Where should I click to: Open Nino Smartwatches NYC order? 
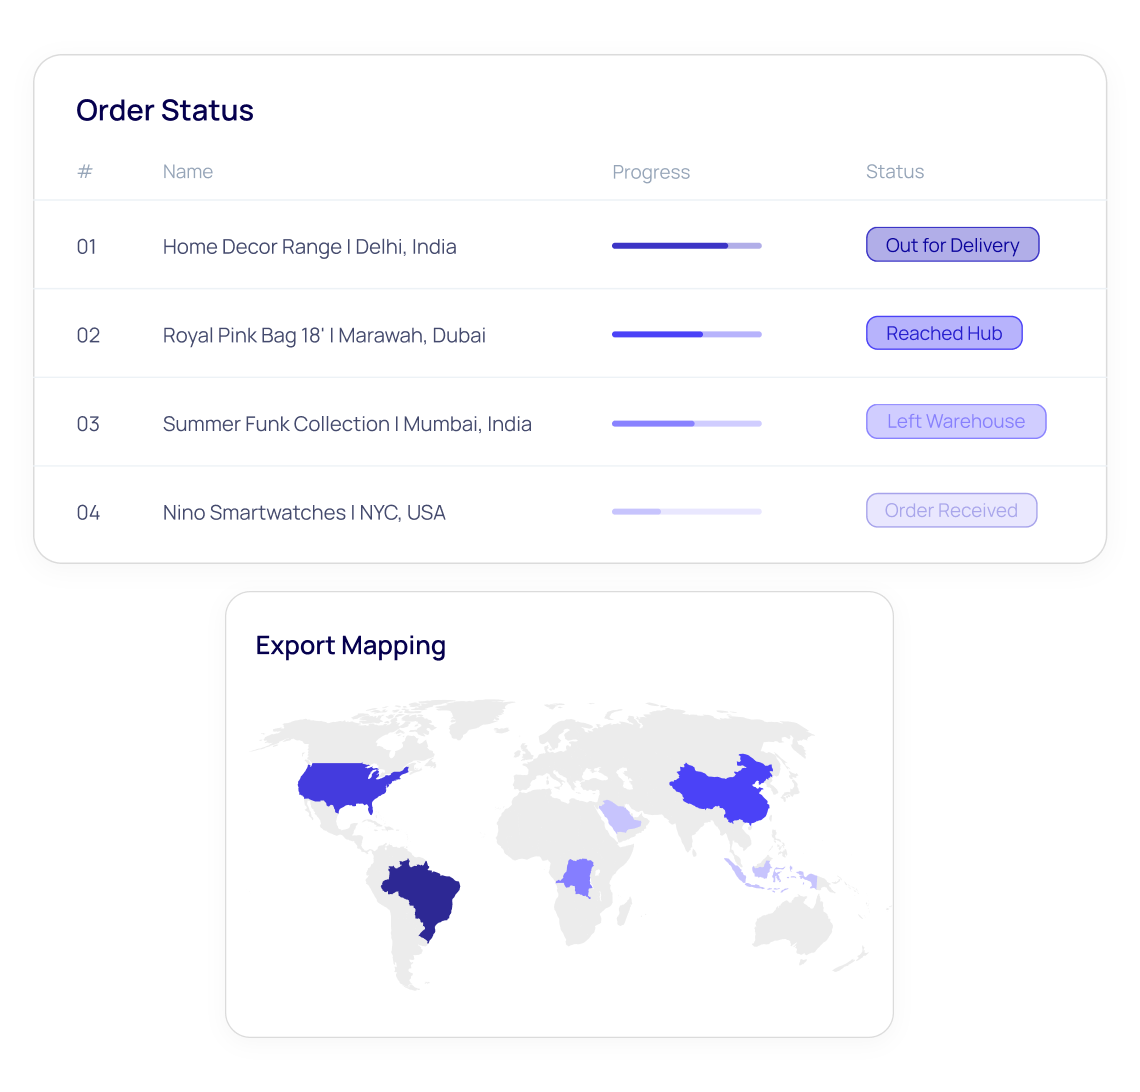[x=304, y=513]
